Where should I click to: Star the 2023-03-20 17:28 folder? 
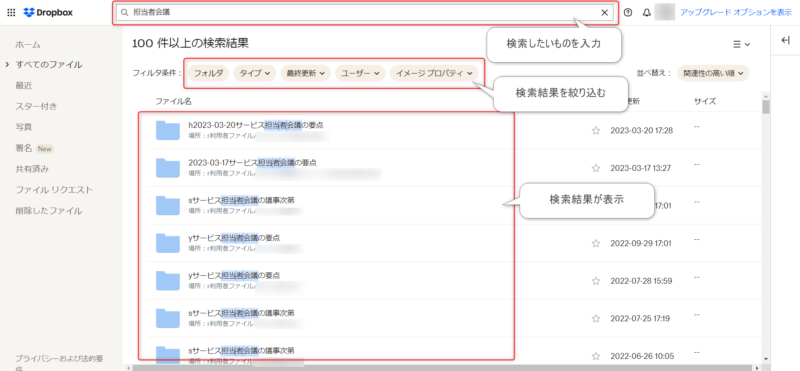(595, 131)
